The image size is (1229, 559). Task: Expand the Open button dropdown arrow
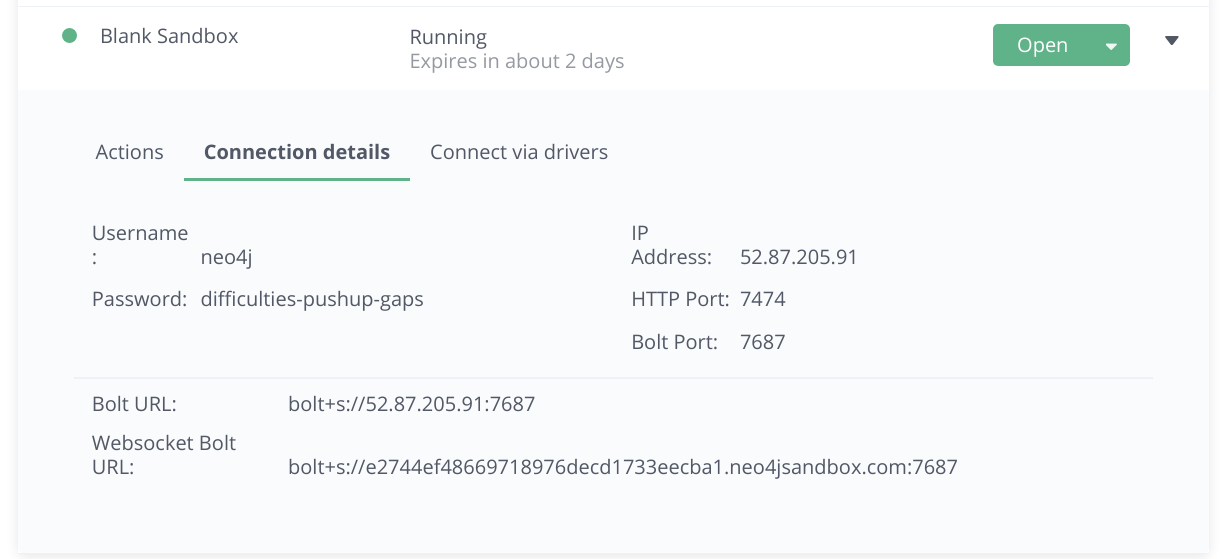pos(1110,46)
